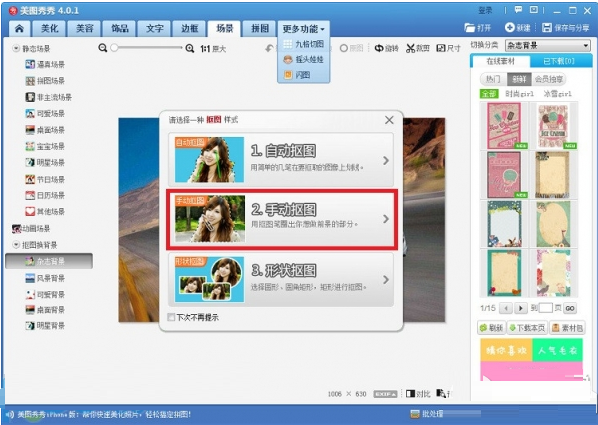Screen dimensions: 598x425
Task: Open the 杂志背景 category combo box
Action: pyautogui.click(x=548, y=45)
